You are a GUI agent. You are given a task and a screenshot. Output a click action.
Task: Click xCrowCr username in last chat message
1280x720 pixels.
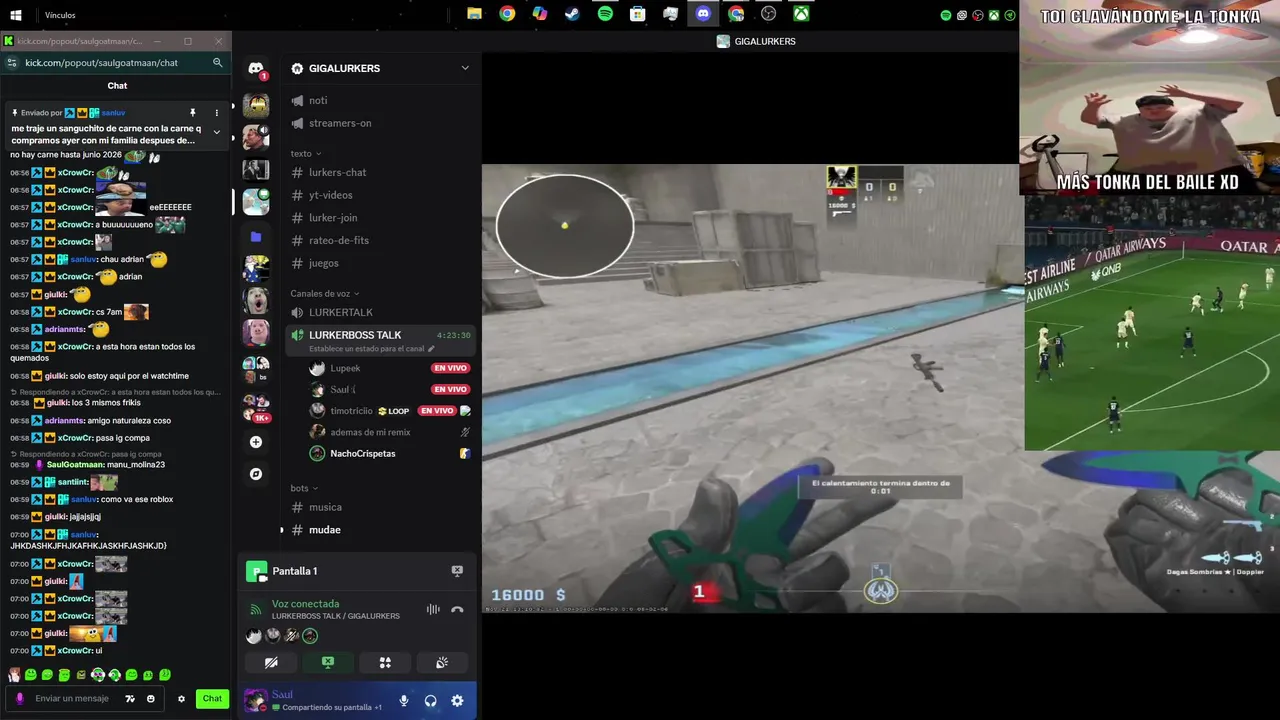pos(75,651)
